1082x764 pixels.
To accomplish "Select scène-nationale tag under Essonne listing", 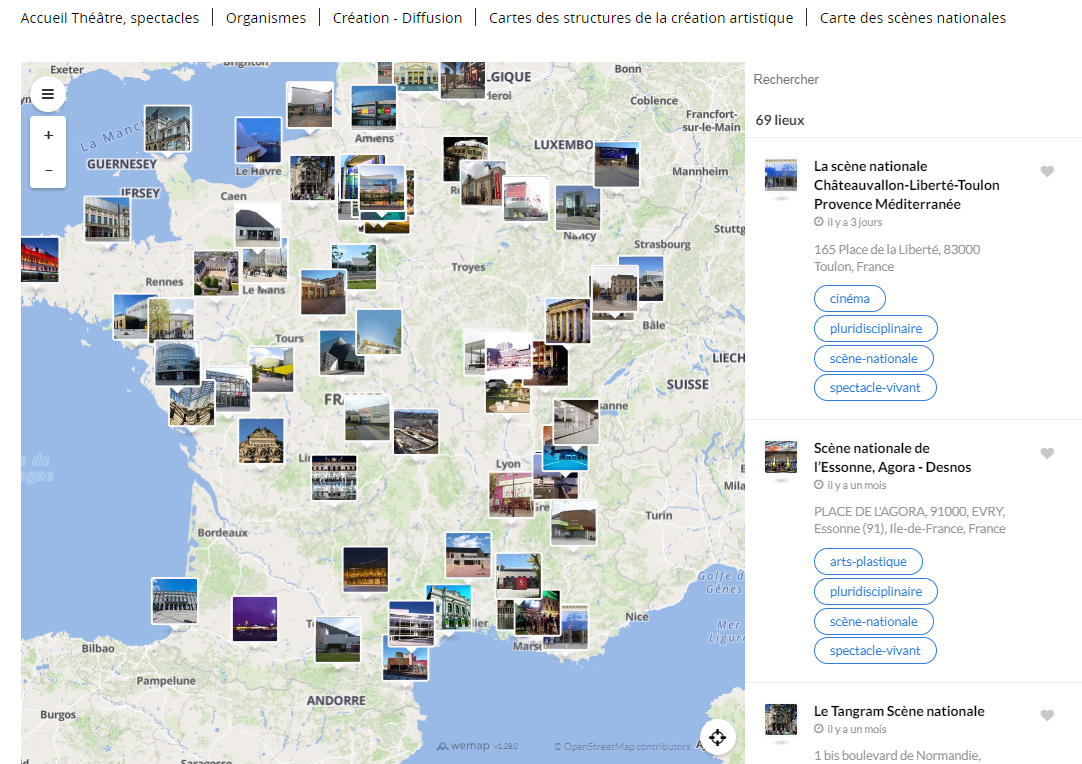I will 874,621.
